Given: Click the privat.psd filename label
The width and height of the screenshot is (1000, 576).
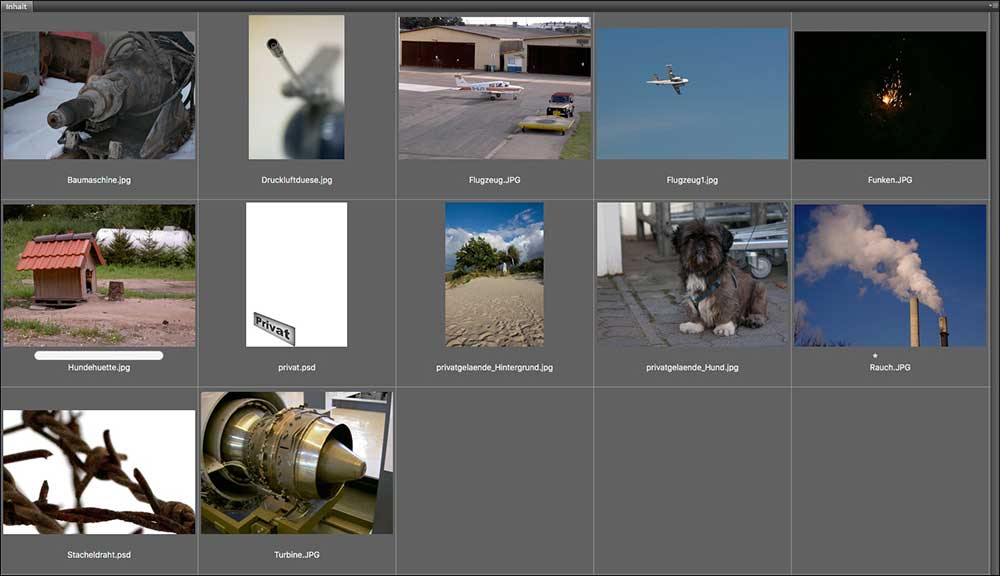Looking at the screenshot, I should click(296, 368).
